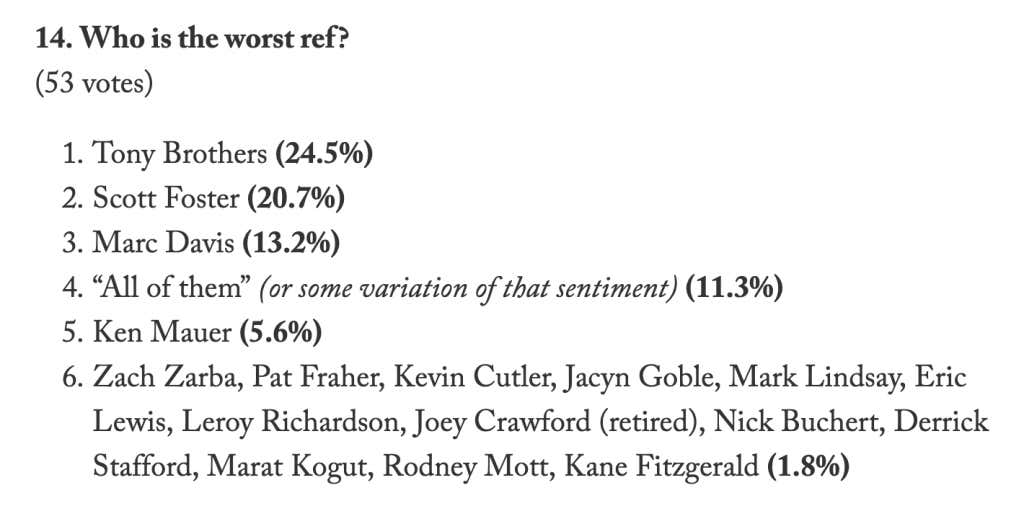Click the name Kane Fitzgerald

click(661, 467)
